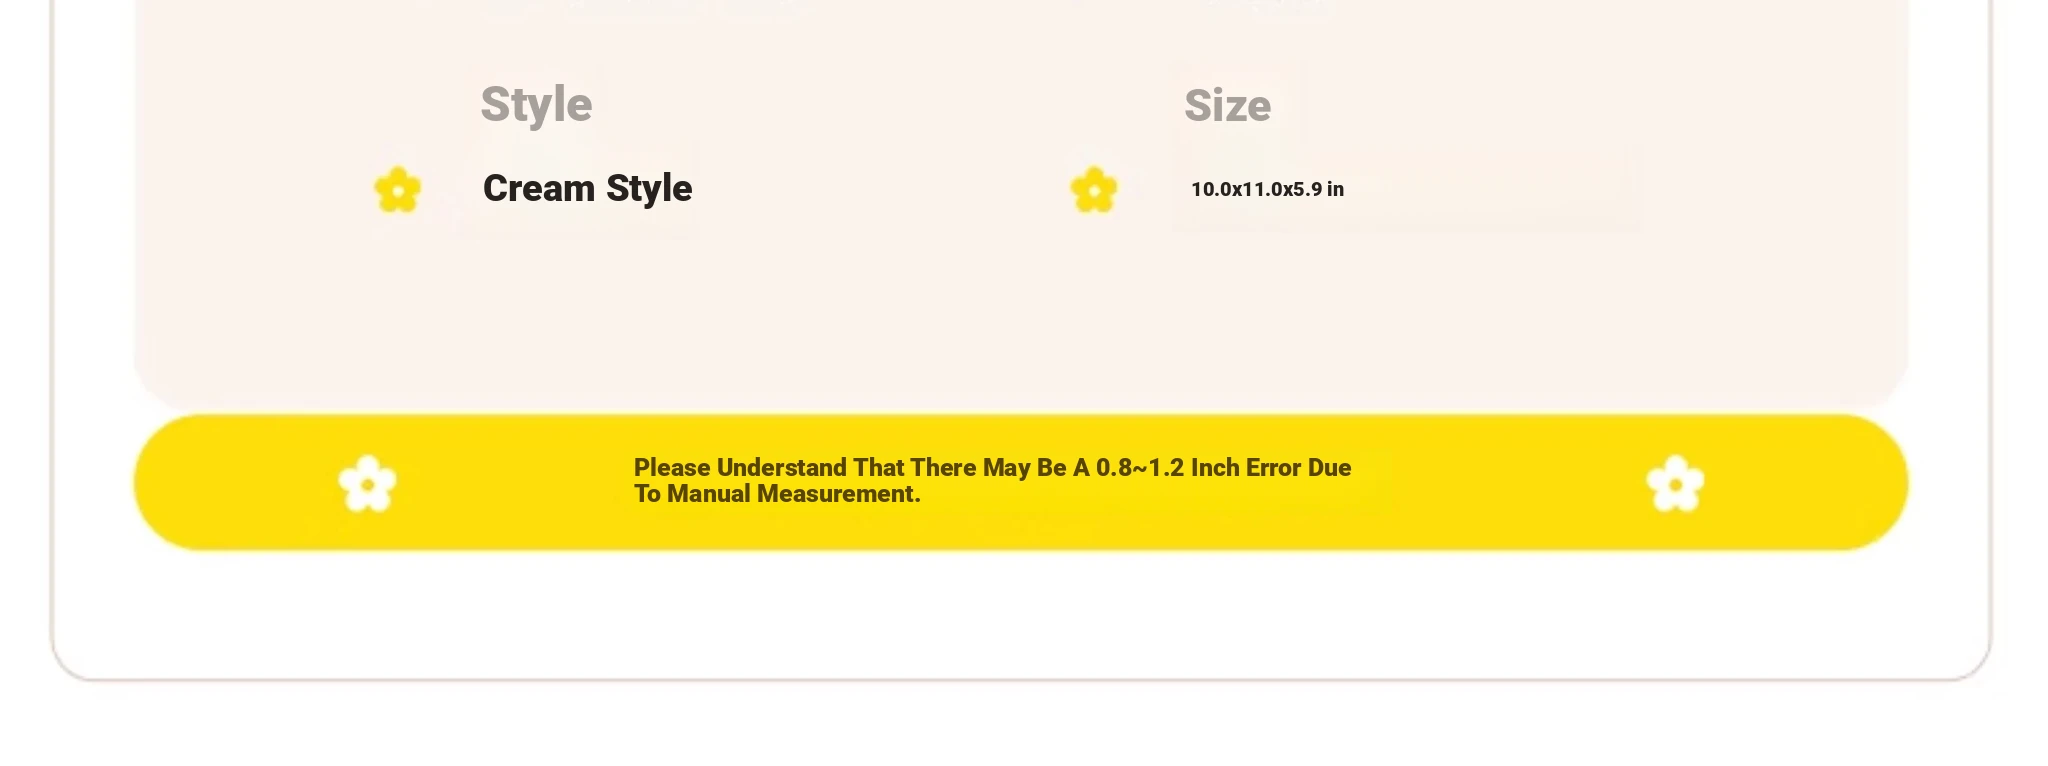Select the Style heading
Screen dimensions: 2048x766
536,105
